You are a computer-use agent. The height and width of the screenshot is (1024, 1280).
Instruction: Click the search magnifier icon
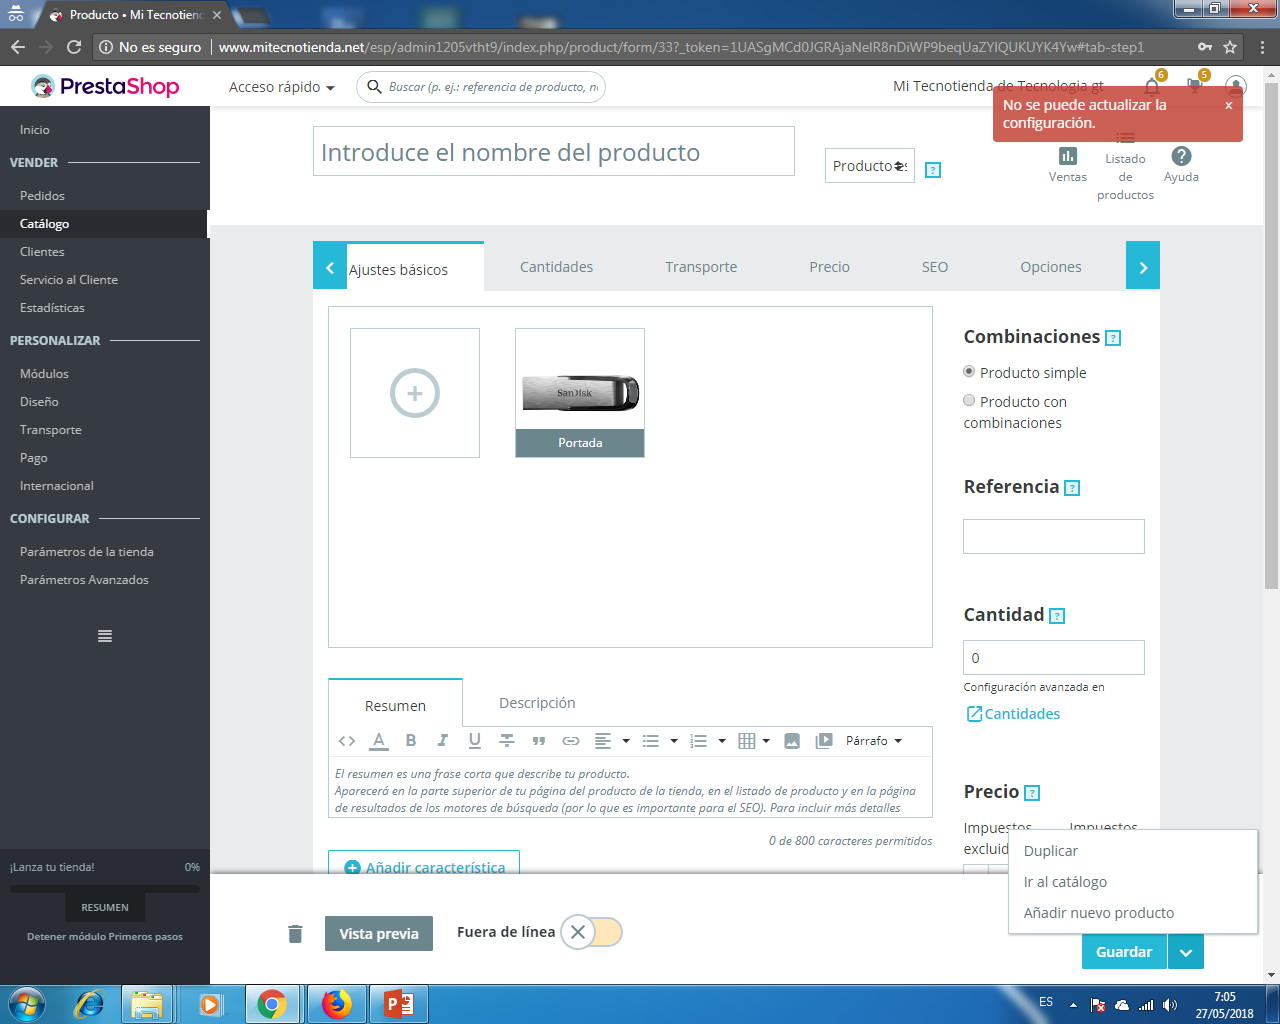pos(374,87)
